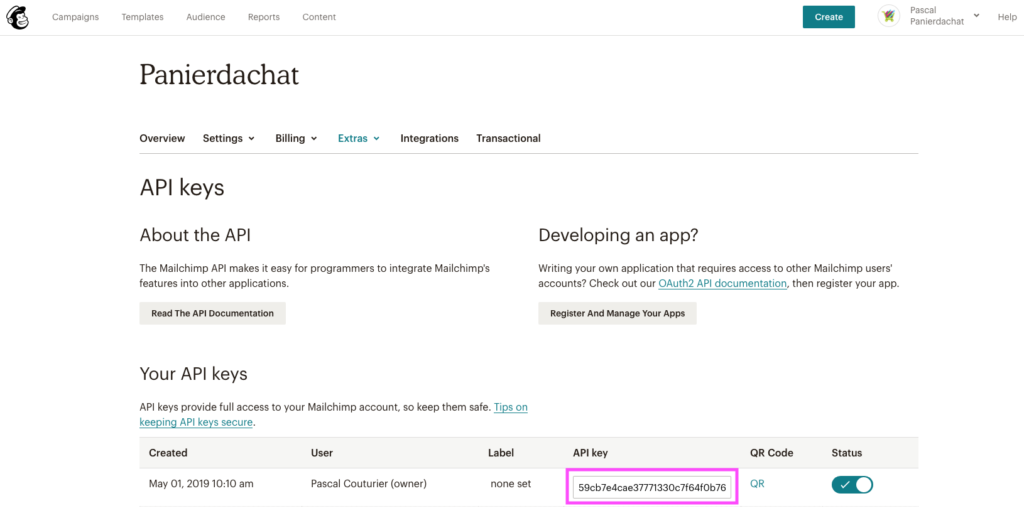Click the Pascal account avatar icon
Image resolution: width=1024 pixels, height=518 pixels.
[x=889, y=17]
